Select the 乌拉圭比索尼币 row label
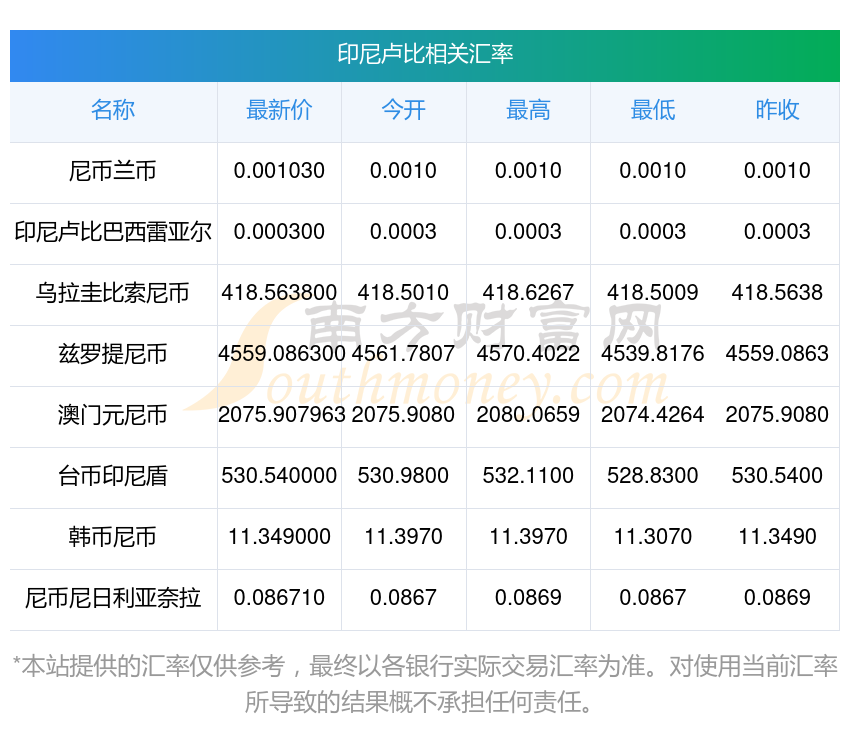 pos(113,293)
